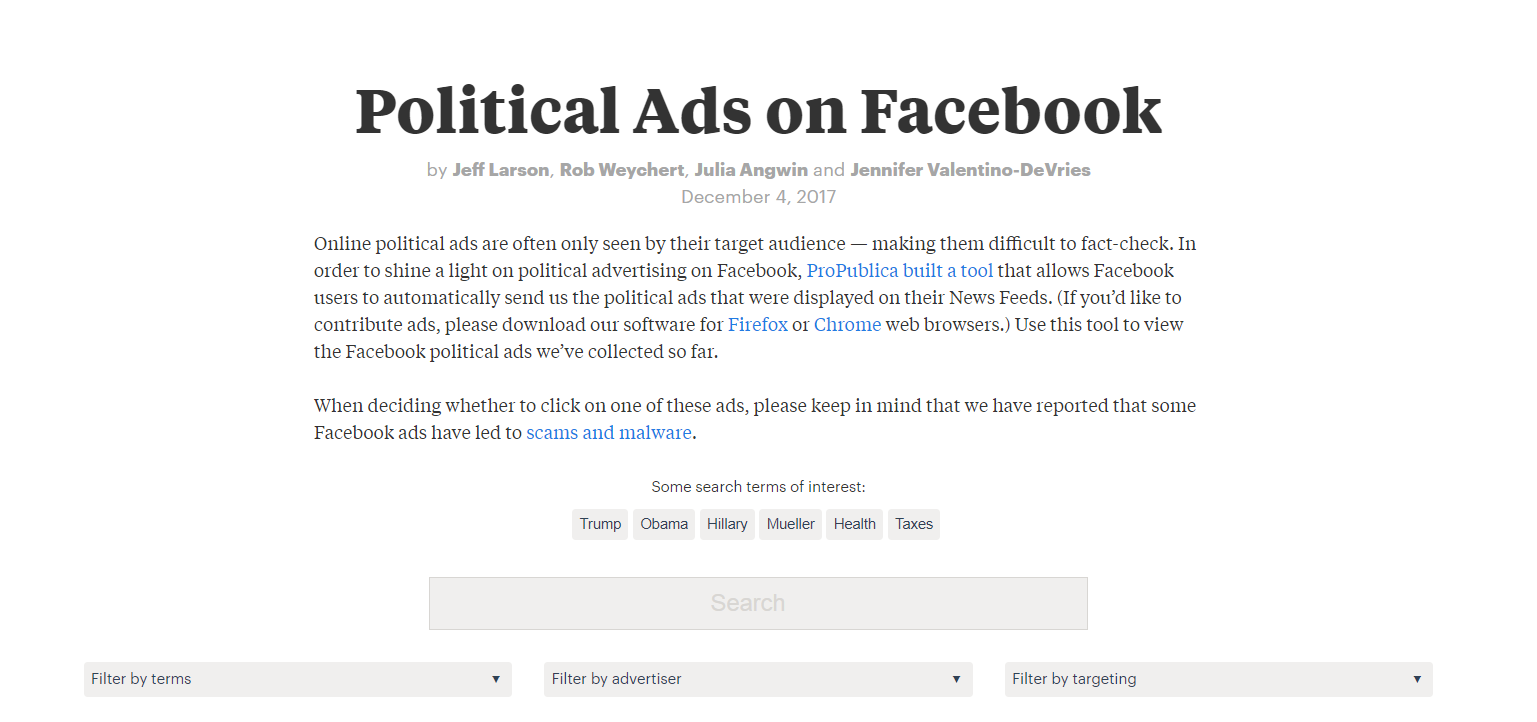The image size is (1537, 722).
Task: Click author name Rob Weychert
Action: click(x=621, y=170)
